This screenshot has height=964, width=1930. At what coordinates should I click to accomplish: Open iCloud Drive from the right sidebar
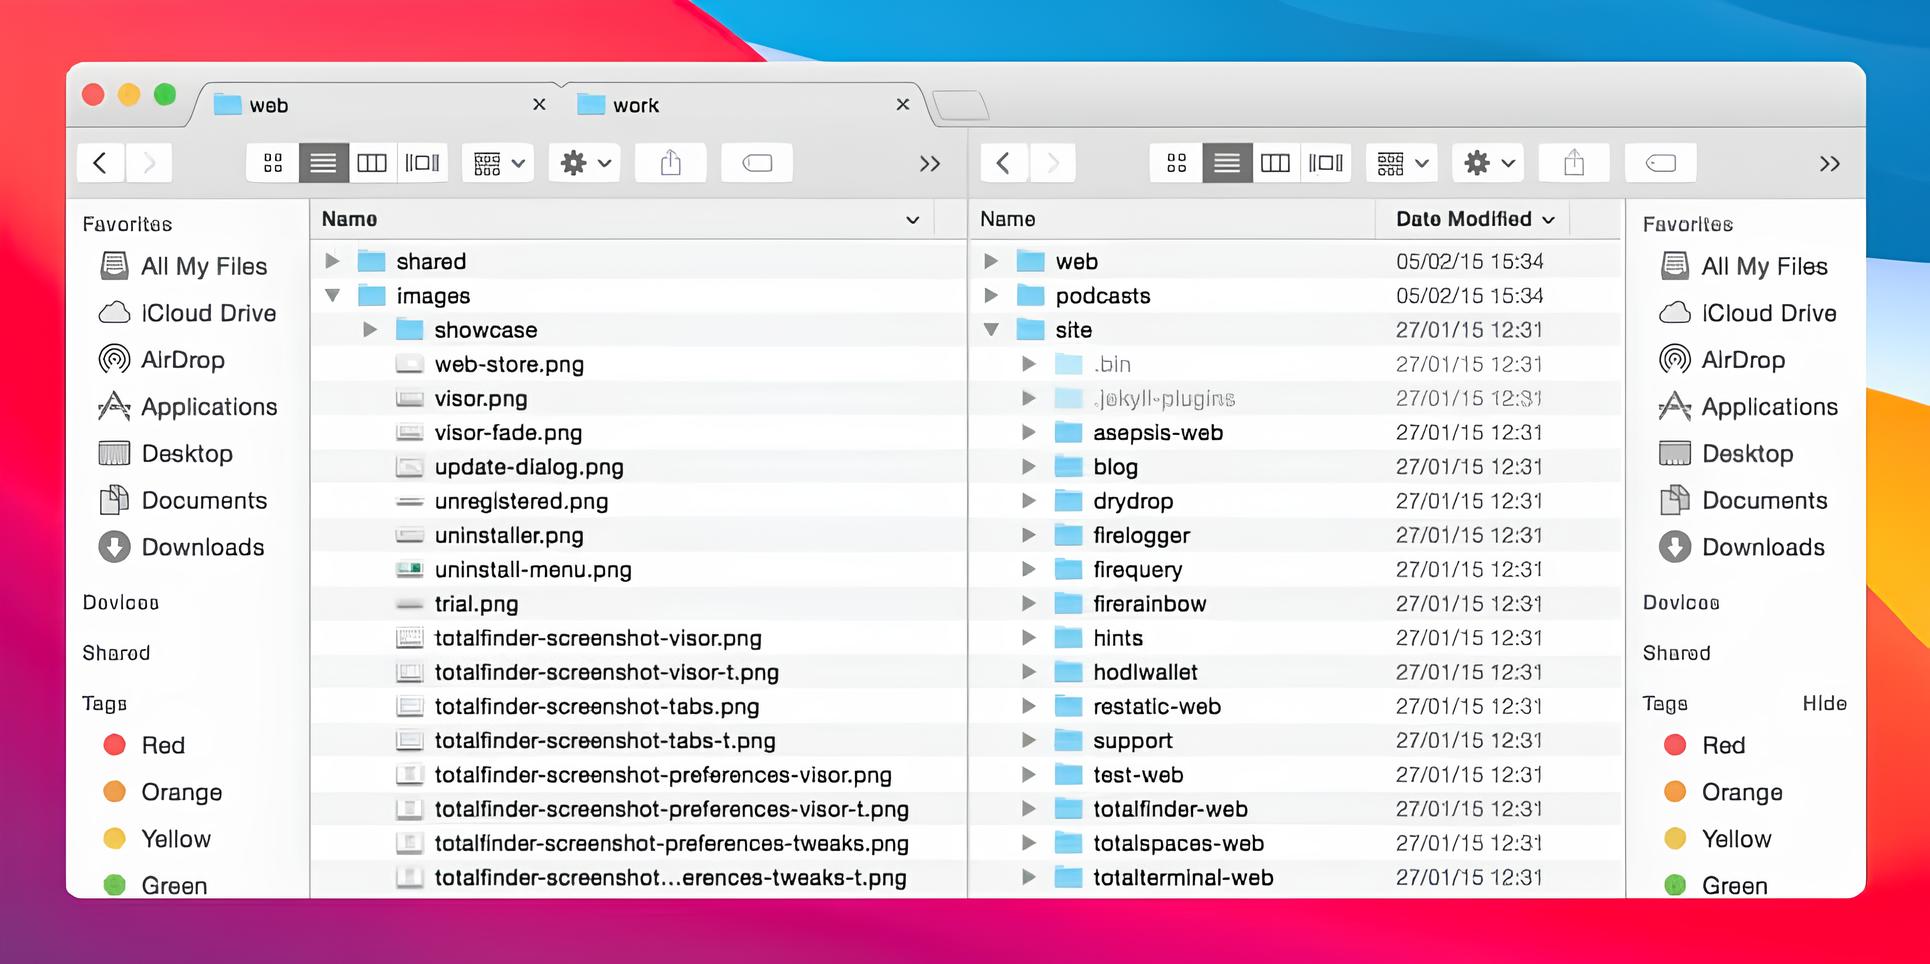[1768, 312]
